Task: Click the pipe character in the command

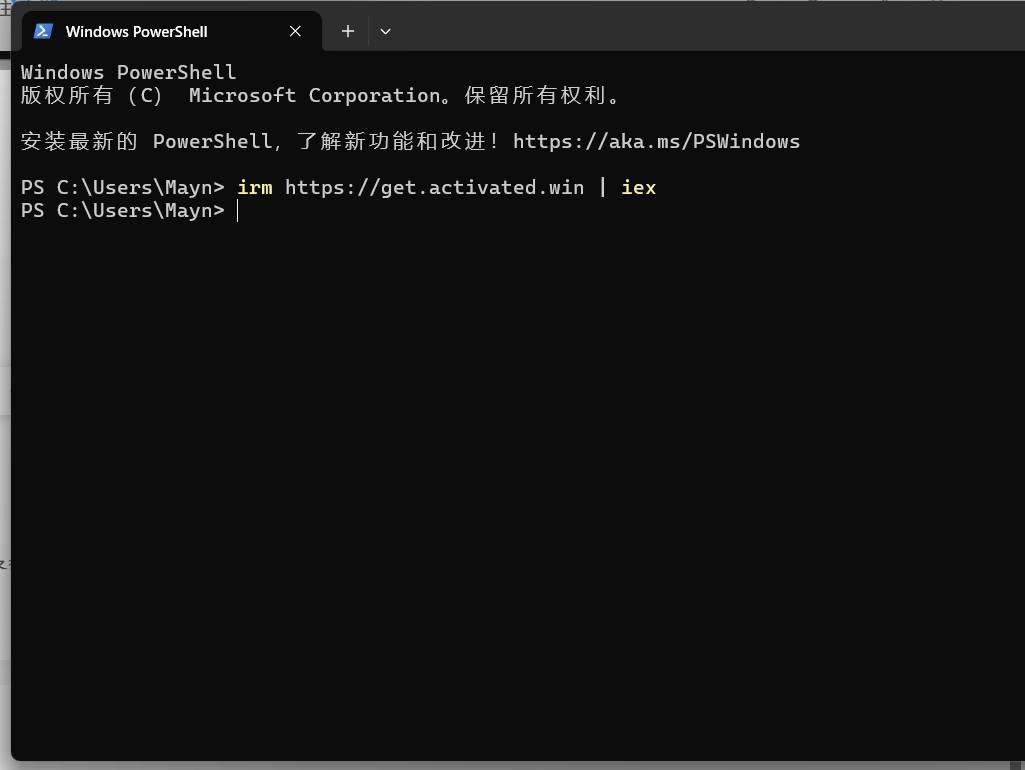Action: (x=603, y=188)
